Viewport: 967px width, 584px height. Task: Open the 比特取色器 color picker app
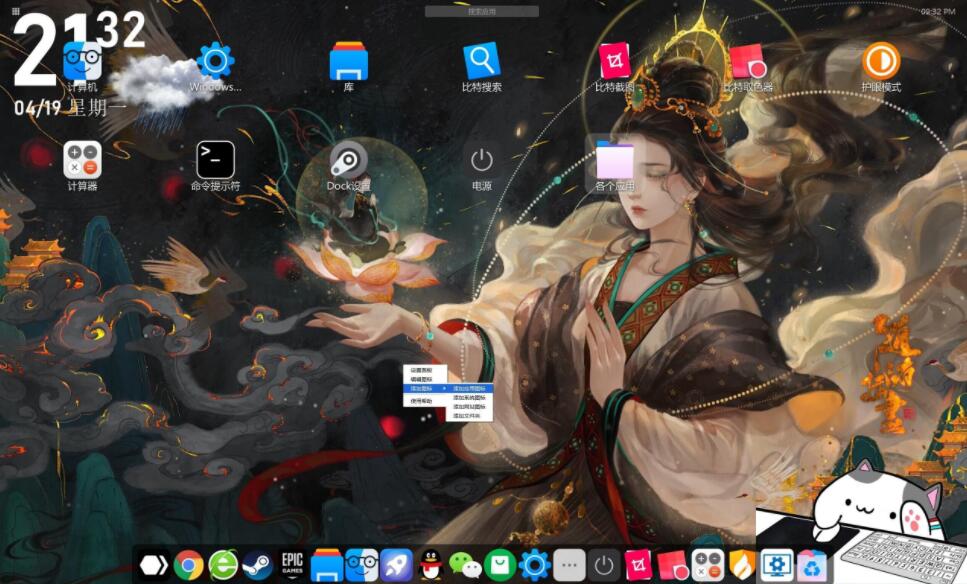[x=749, y=60]
